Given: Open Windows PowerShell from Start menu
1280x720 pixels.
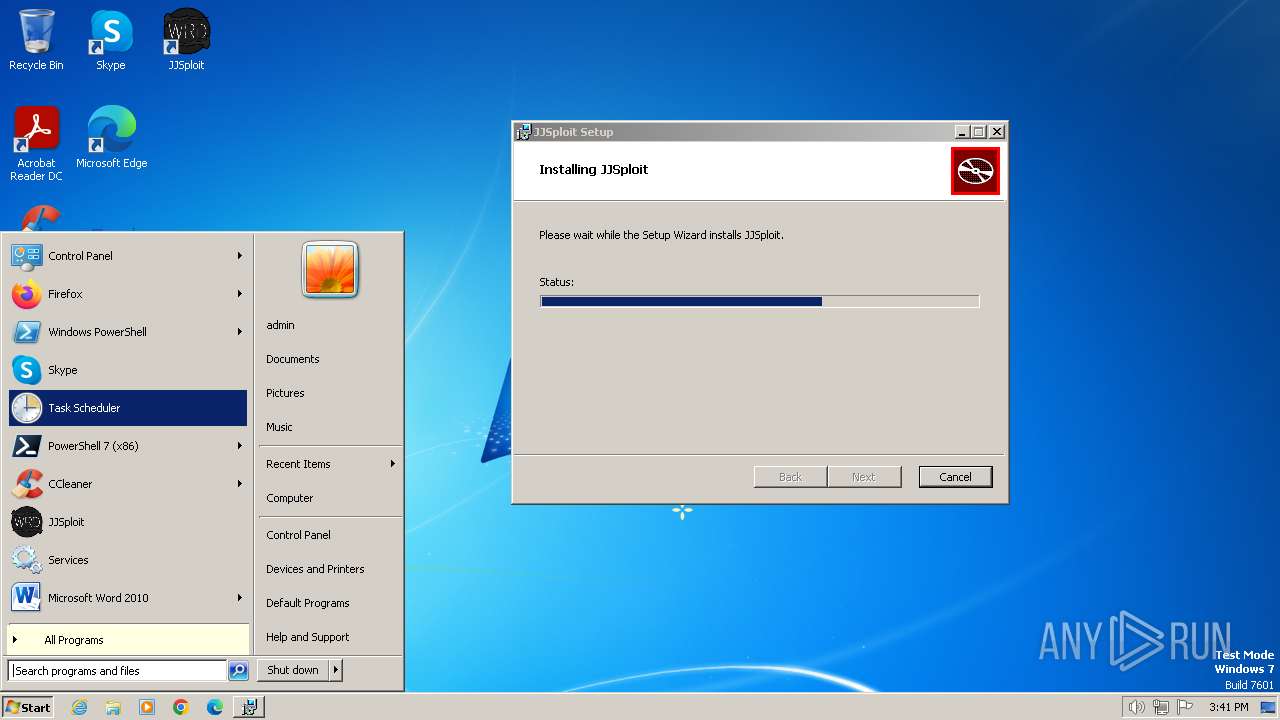Looking at the screenshot, I should (x=128, y=332).
